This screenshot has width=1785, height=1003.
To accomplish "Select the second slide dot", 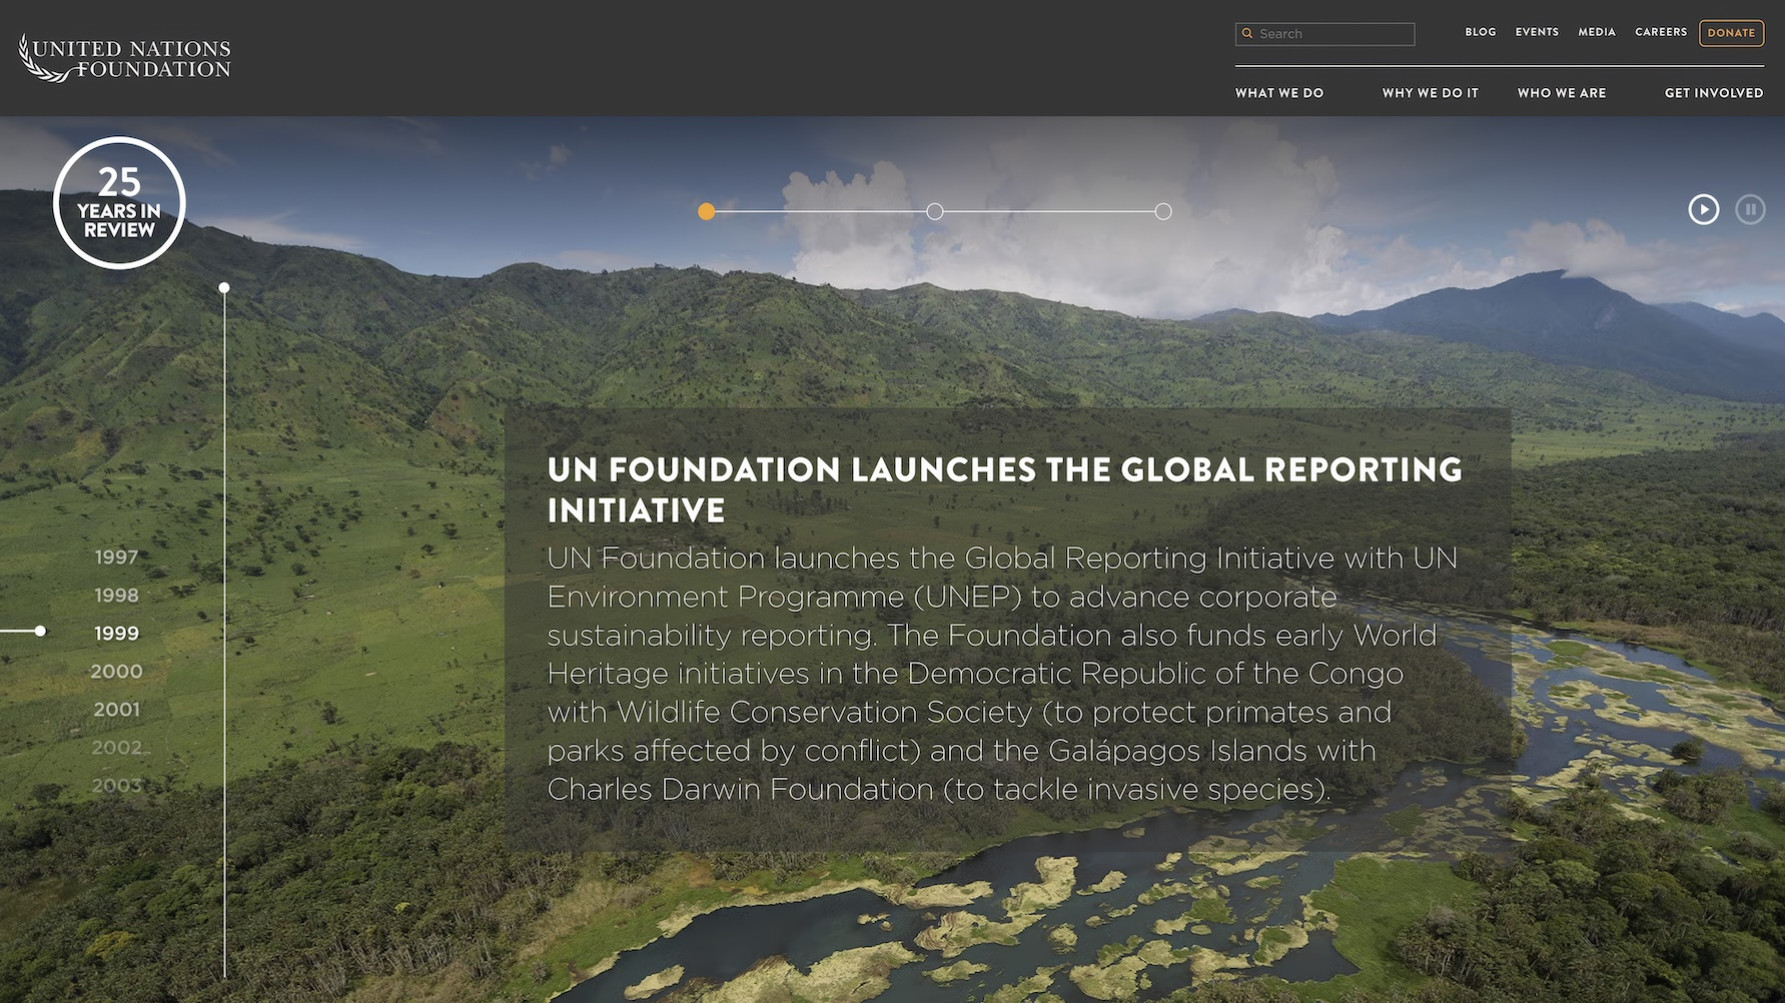I will click(x=935, y=211).
